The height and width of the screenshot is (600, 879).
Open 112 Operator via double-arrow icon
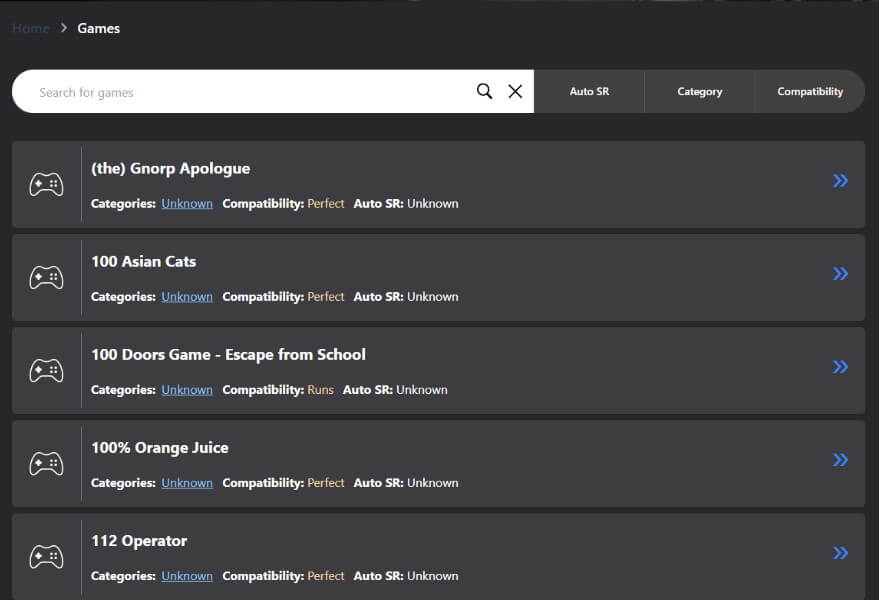pos(840,553)
